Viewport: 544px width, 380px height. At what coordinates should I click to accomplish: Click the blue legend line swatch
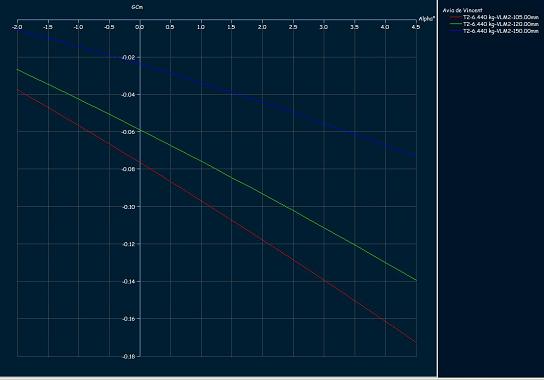point(455,31)
